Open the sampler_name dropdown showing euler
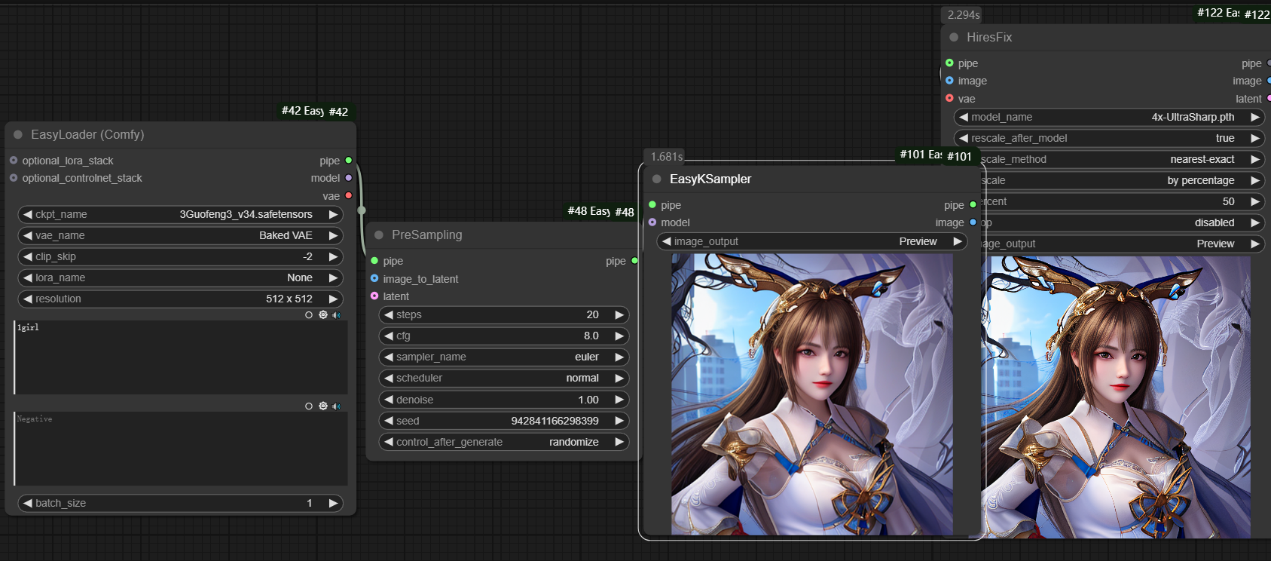The height and width of the screenshot is (561, 1271). [x=504, y=357]
